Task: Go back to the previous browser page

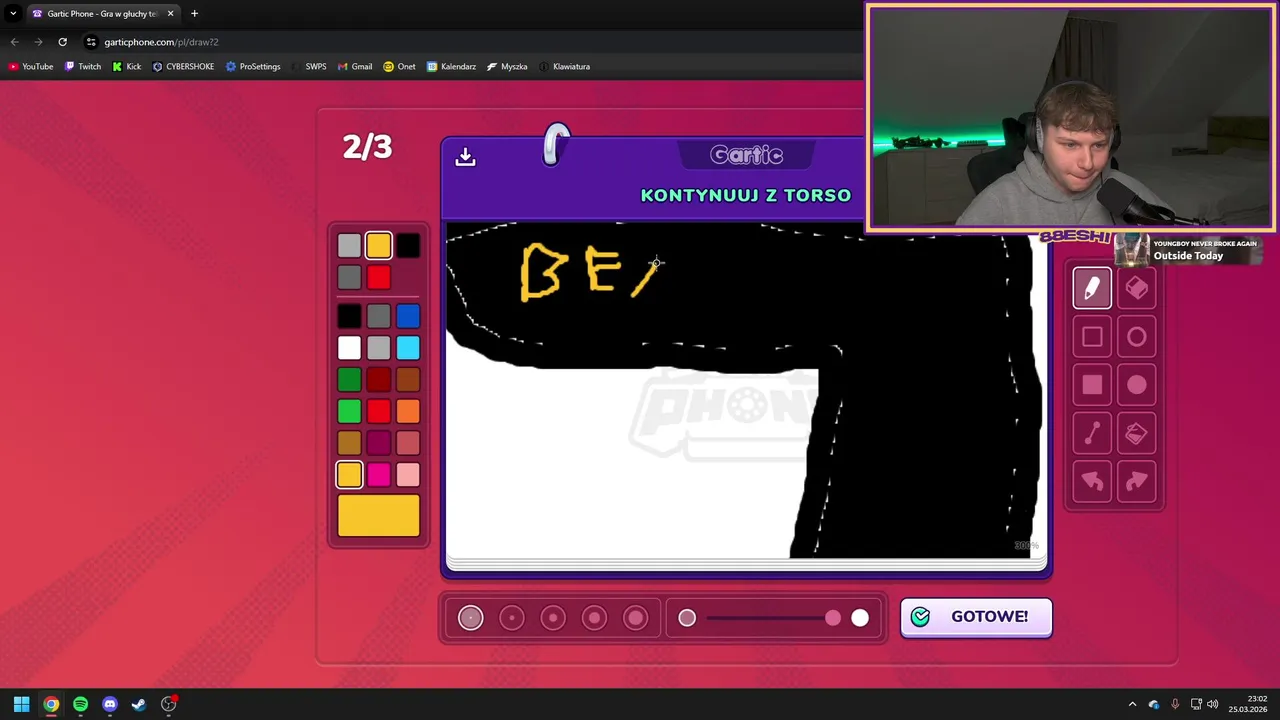Action: 14,42
